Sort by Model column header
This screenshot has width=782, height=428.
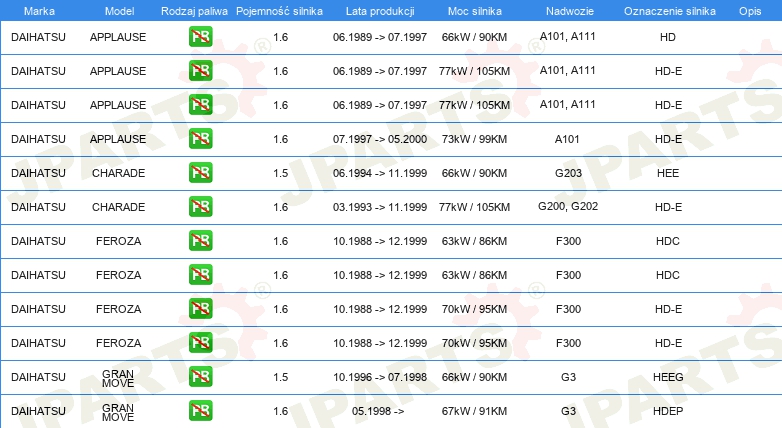(119, 11)
